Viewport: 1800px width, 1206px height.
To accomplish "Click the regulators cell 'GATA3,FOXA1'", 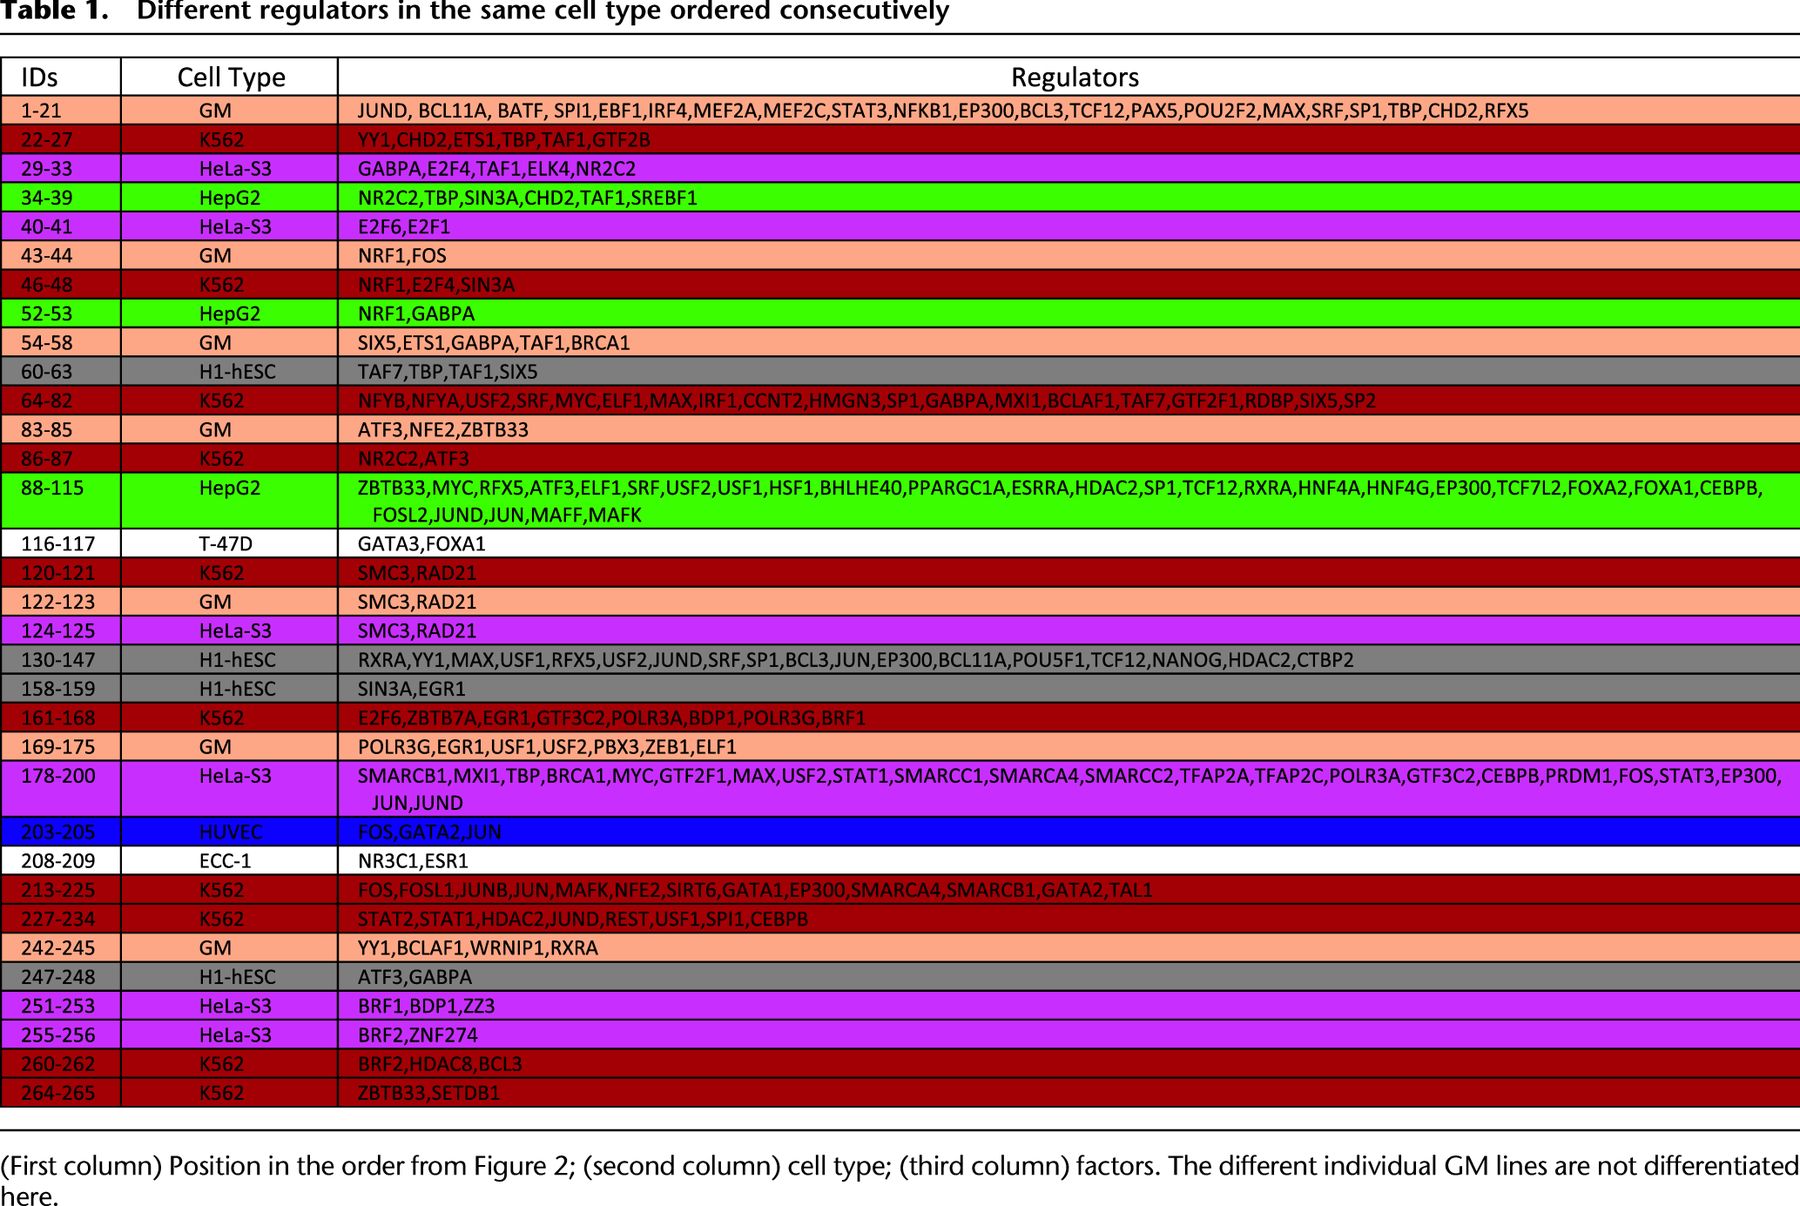I will (421, 544).
